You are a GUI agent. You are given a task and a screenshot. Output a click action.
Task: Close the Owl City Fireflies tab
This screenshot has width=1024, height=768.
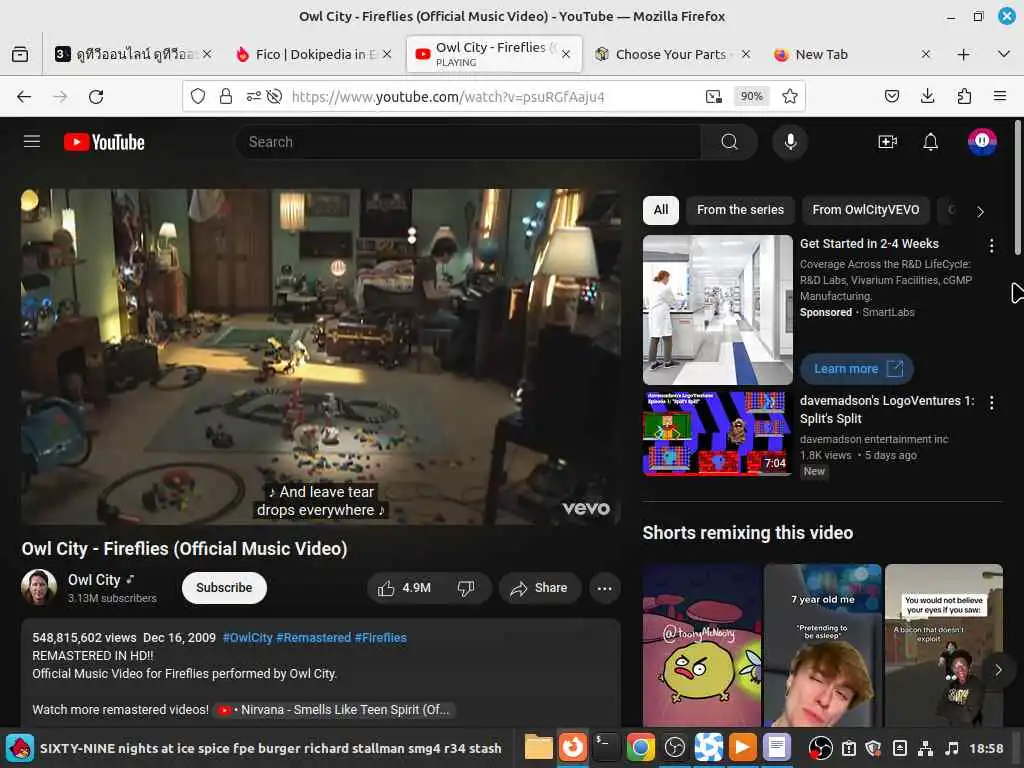click(x=566, y=54)
